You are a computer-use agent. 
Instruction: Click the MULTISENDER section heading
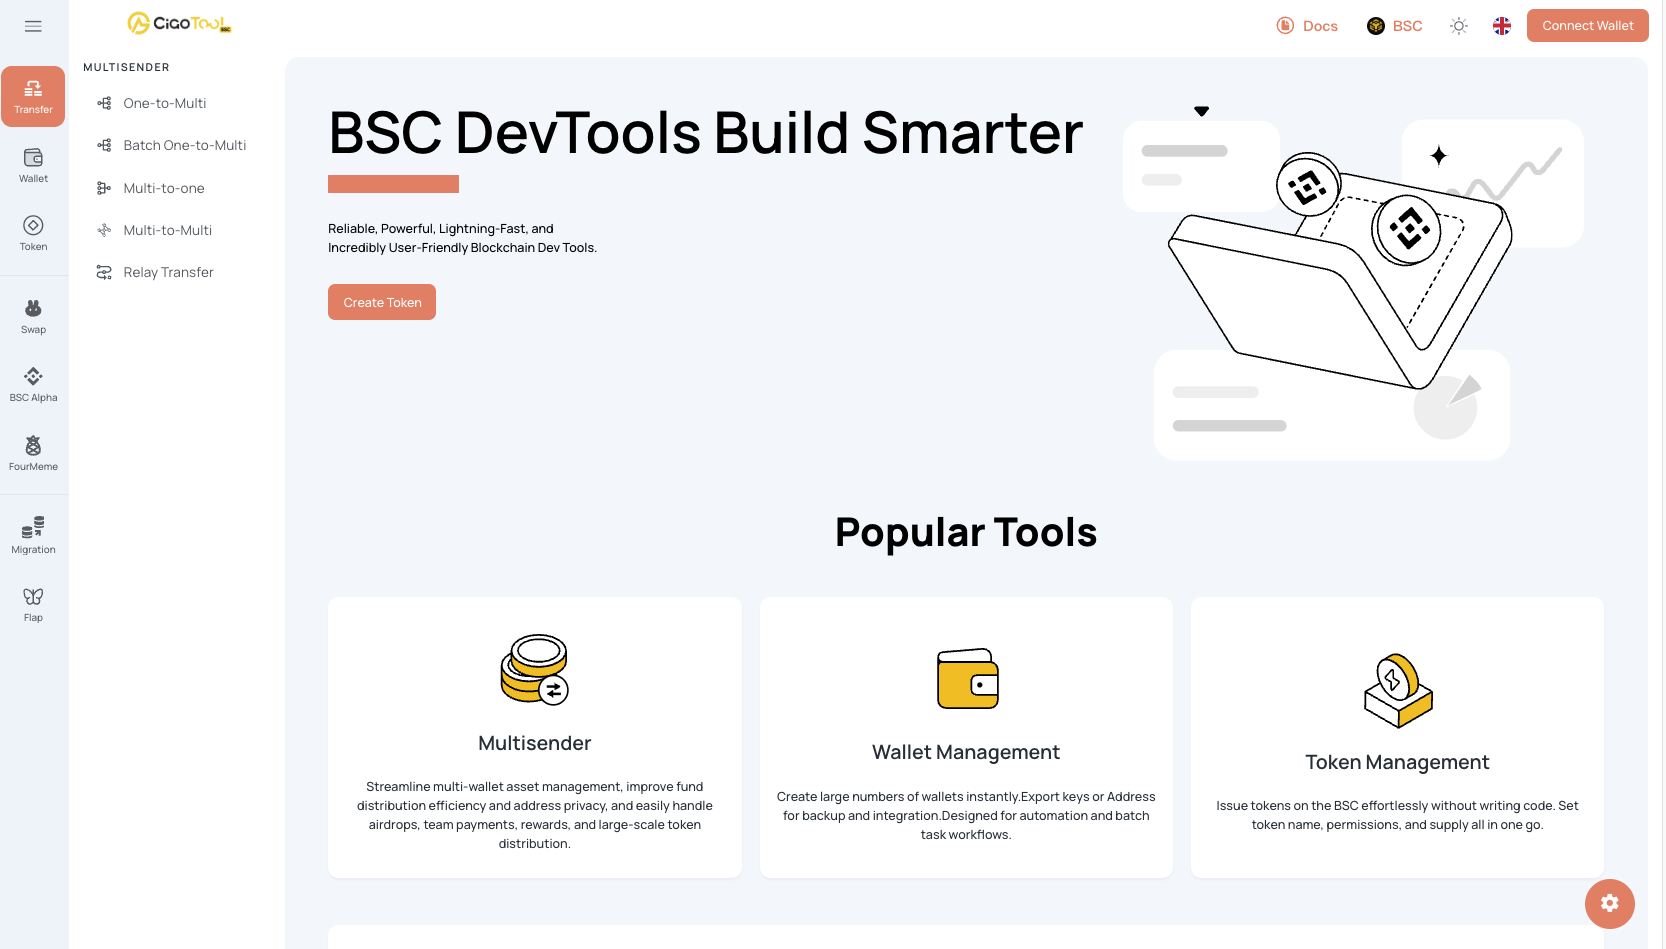pyautogui.click(x=126, y=67)
